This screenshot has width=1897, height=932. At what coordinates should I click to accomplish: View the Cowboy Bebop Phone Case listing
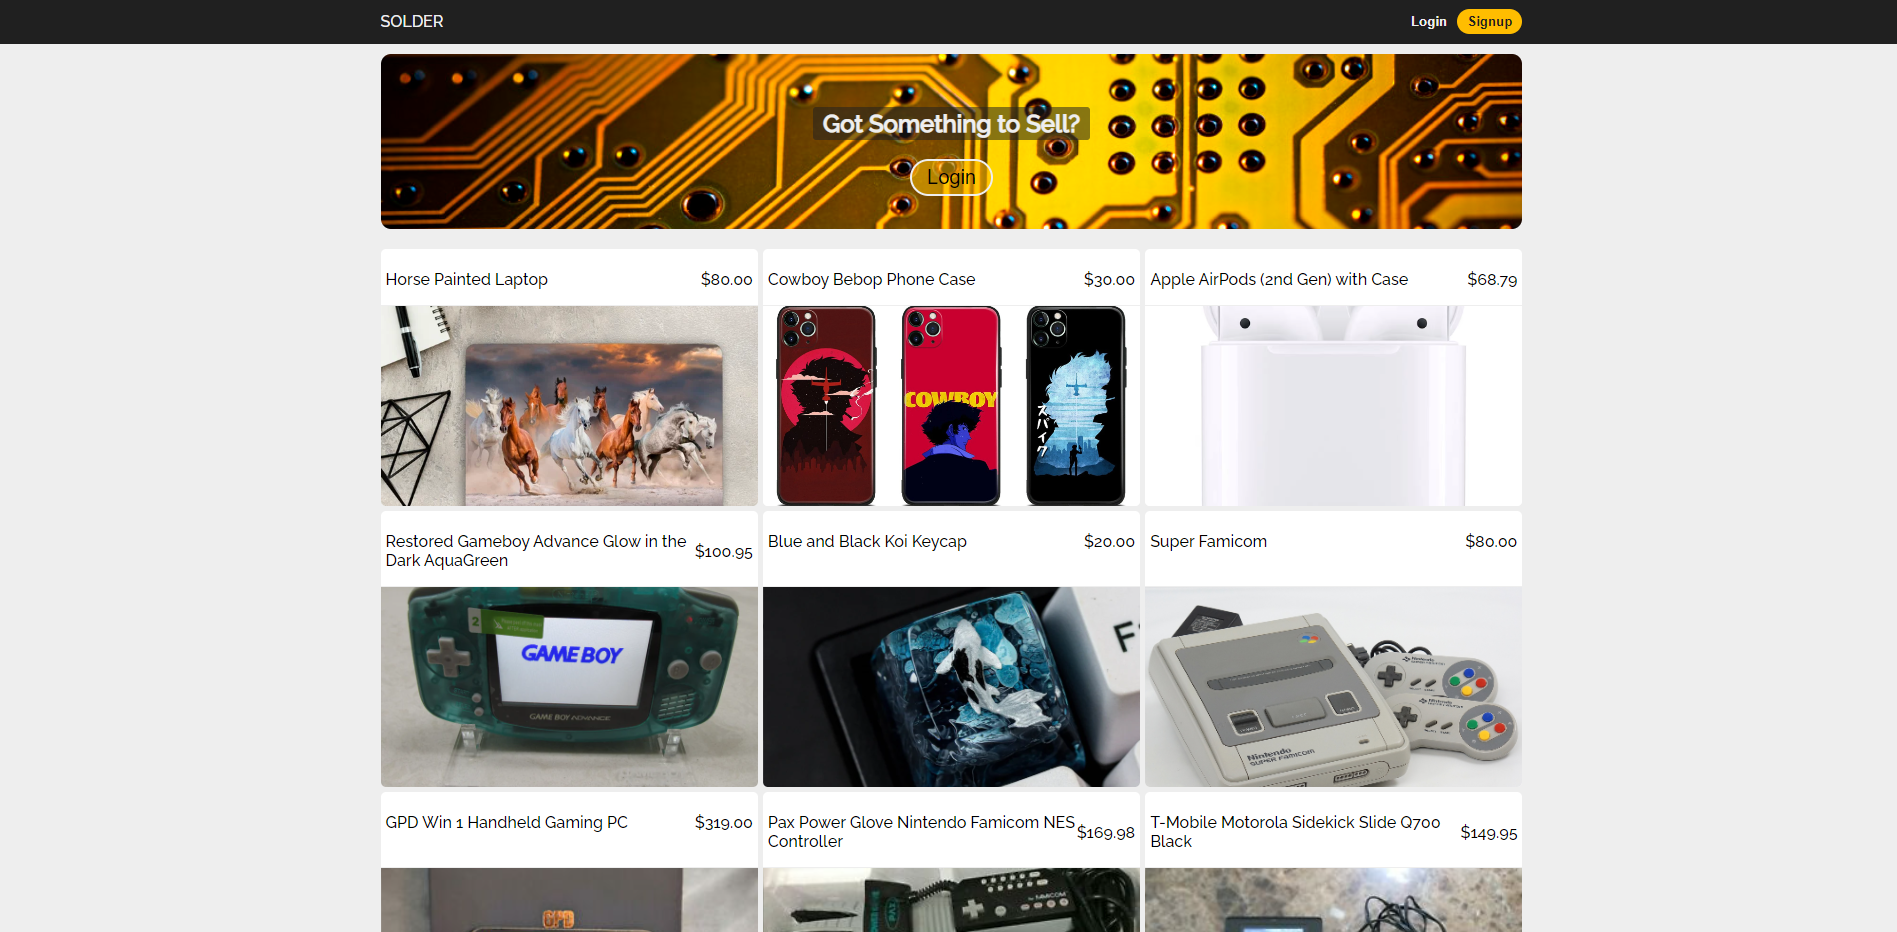click(x=870, y=279)
